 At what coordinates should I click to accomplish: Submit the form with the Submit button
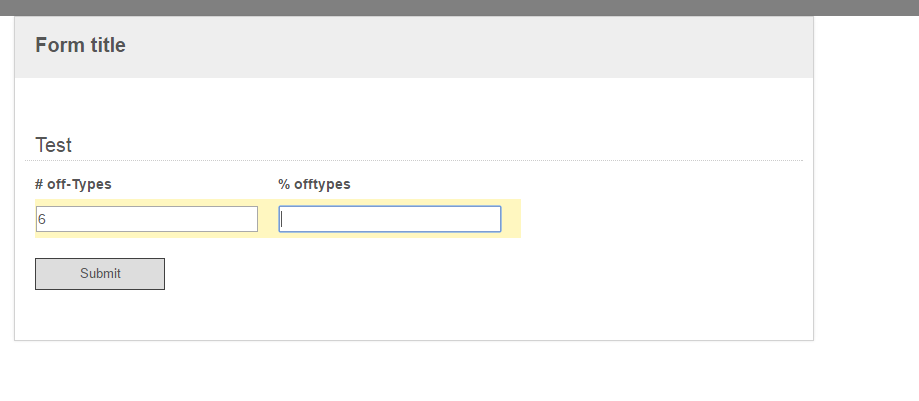coord(100,274)
